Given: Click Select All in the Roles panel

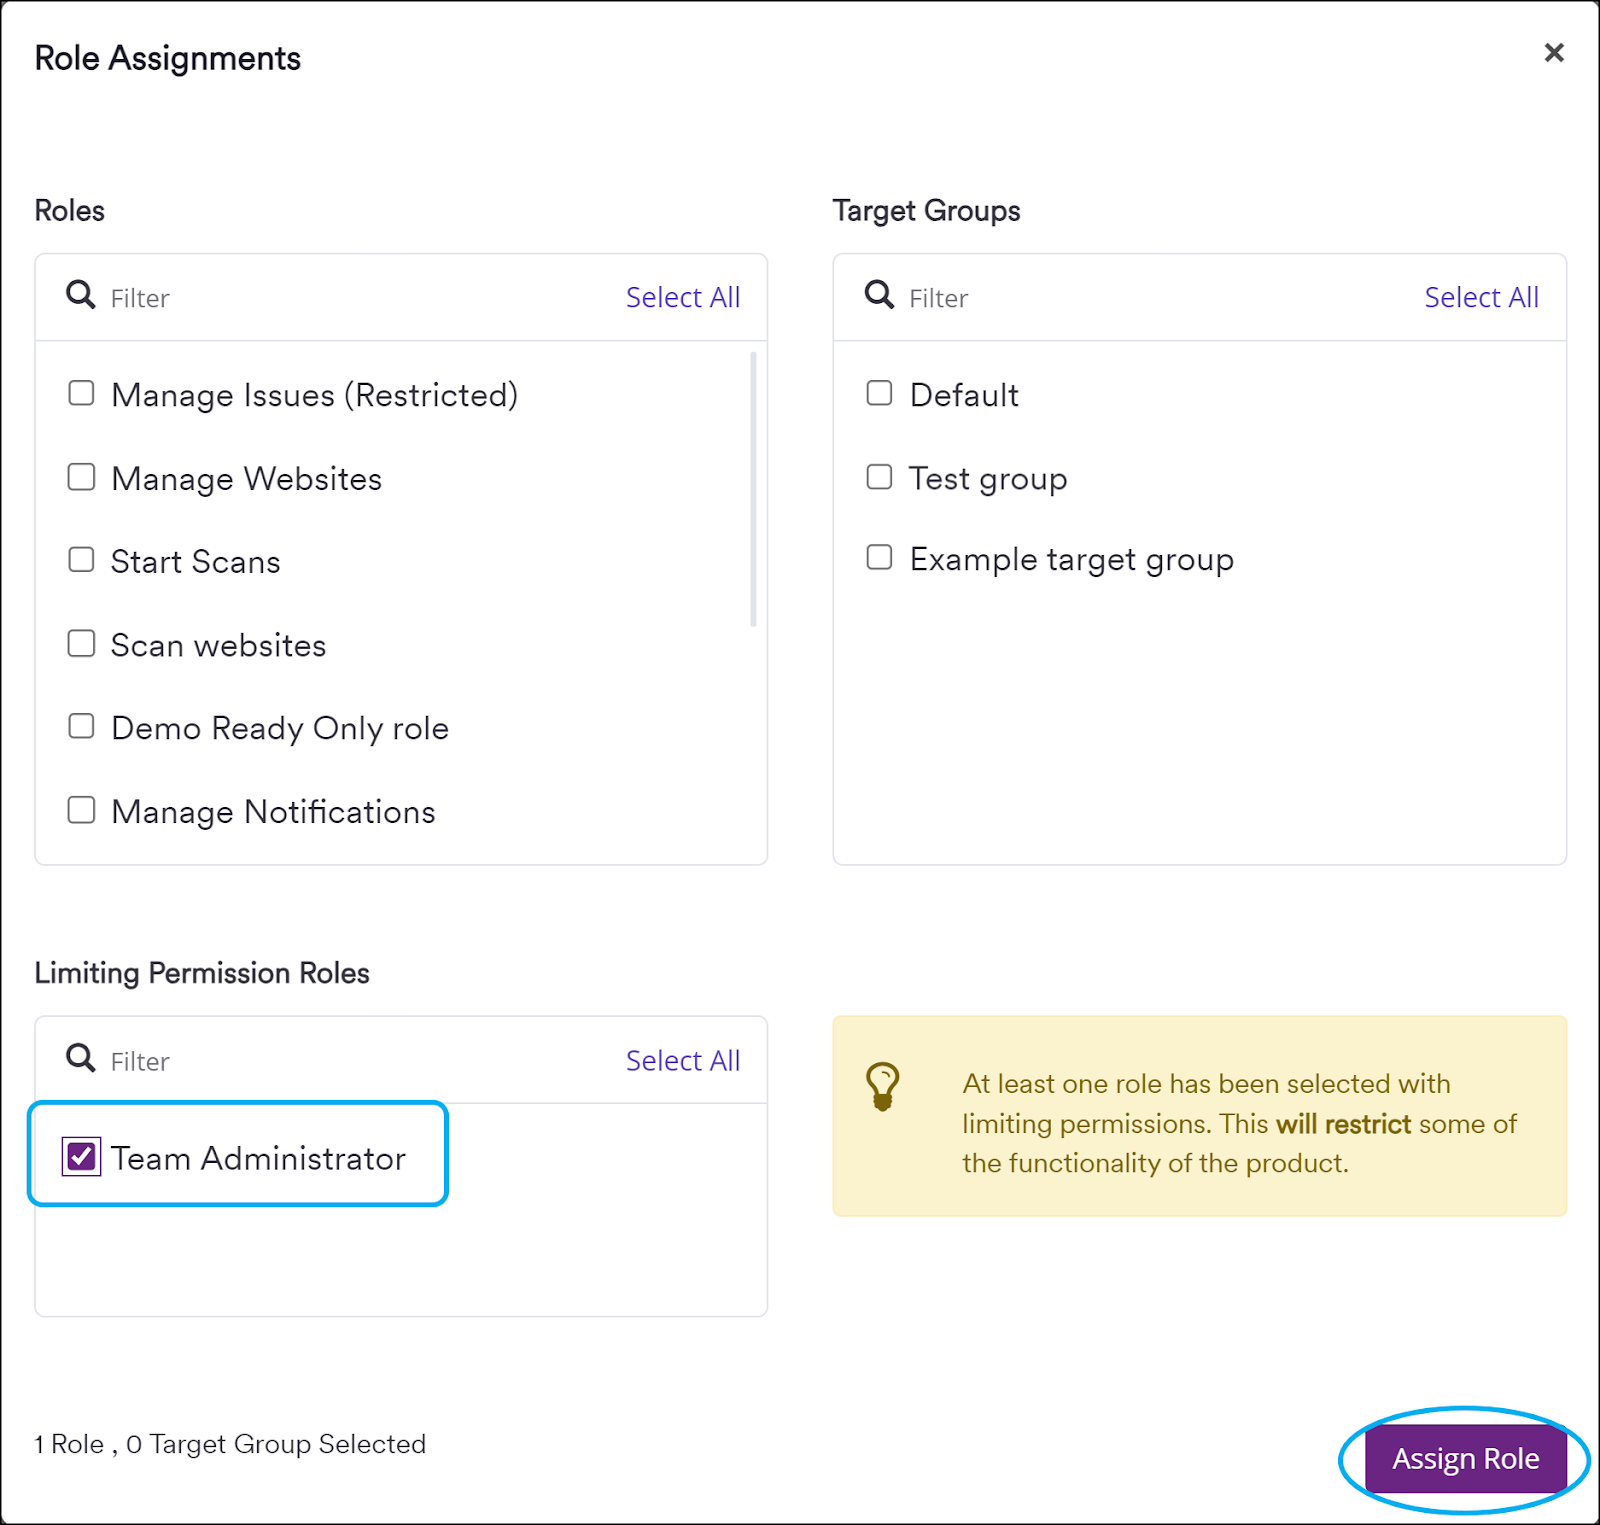Looking at the screenshot, I should (x=683, y=296).
